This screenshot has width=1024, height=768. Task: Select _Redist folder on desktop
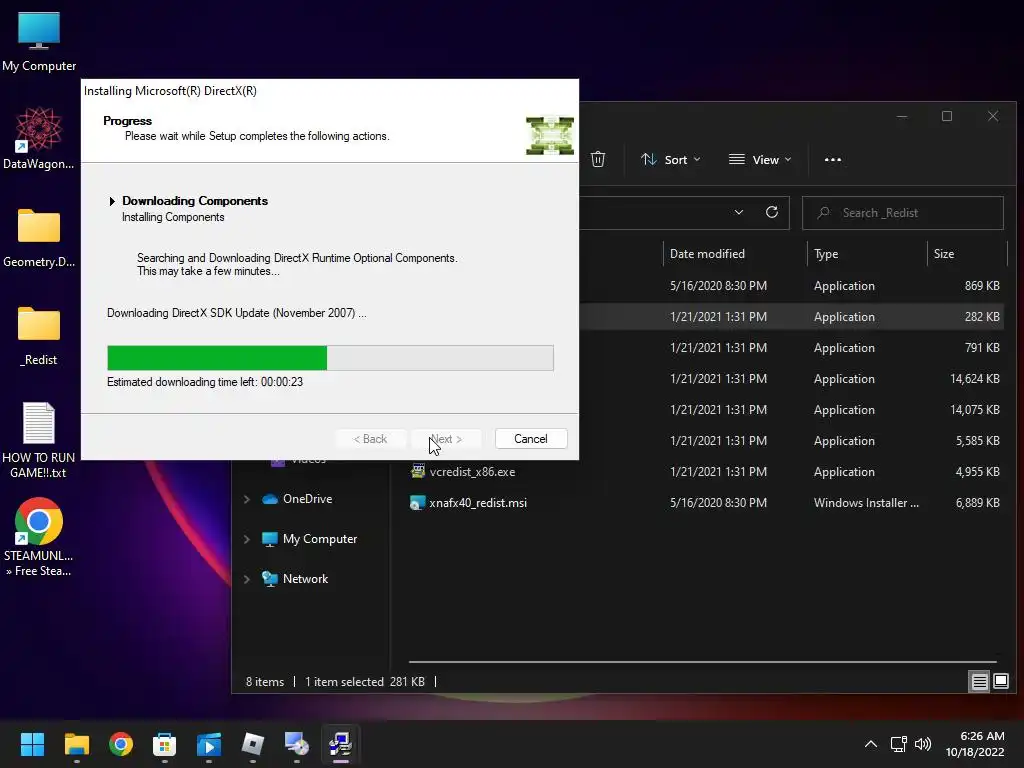pos(39,336)
